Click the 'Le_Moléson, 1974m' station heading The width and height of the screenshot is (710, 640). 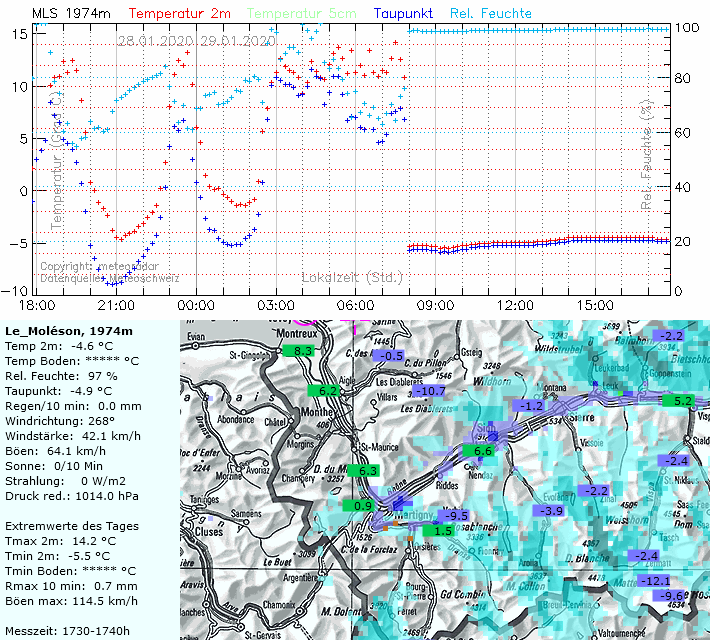coord(69,331)
